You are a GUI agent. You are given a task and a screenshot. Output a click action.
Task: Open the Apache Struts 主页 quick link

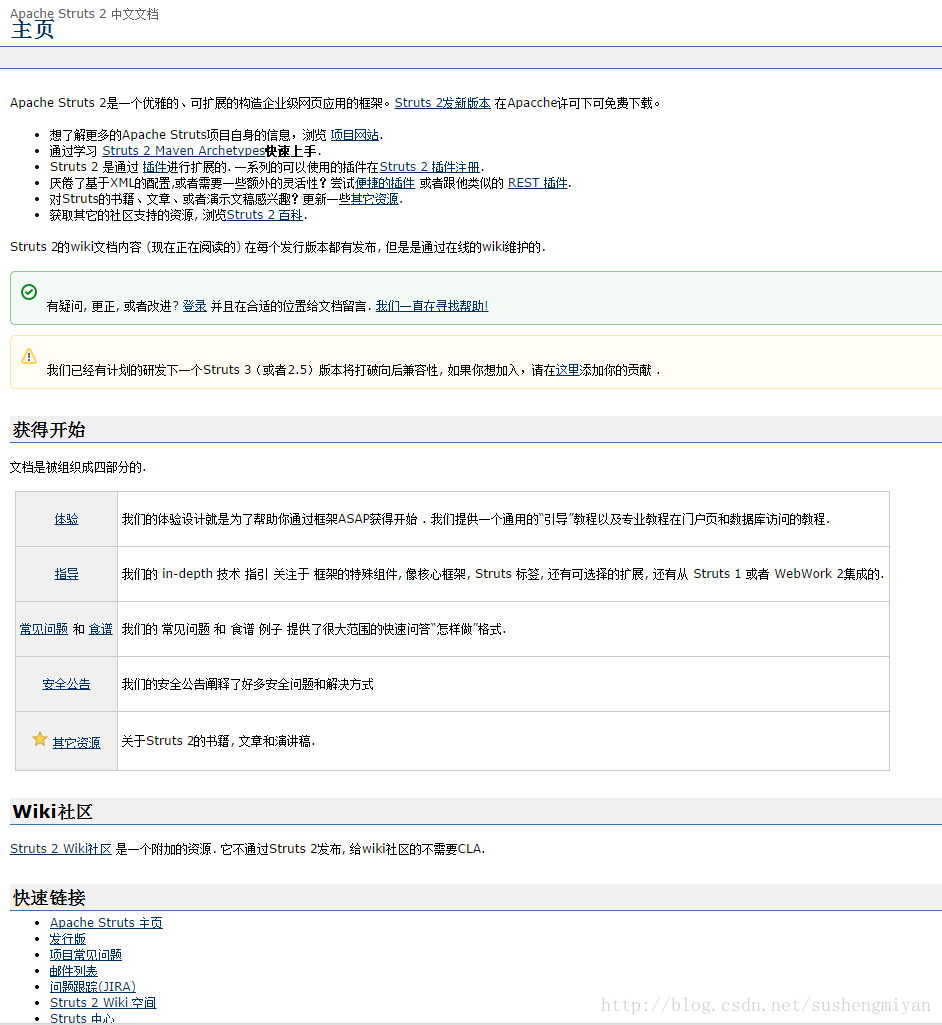tap(106, 922)
